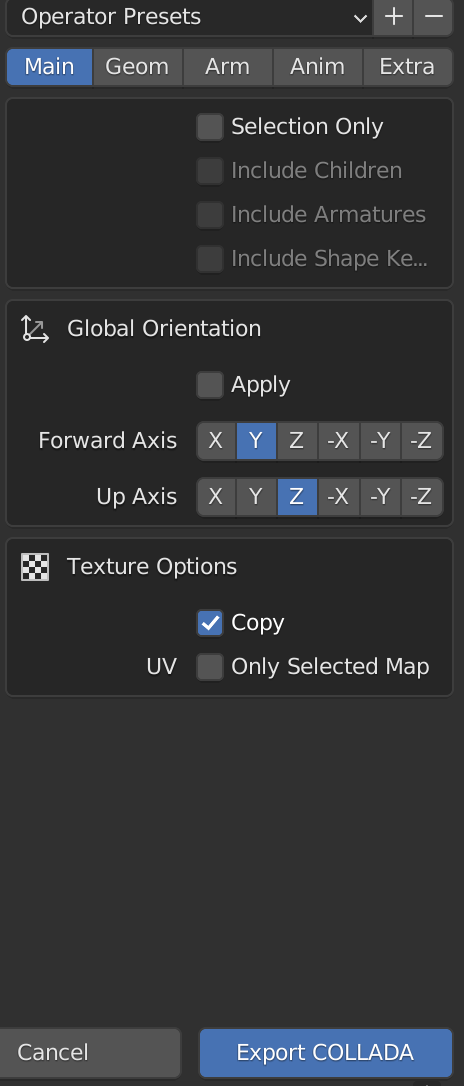
Task: Open the Operator Presets dropdown
Action: pyautogui.click(x=189, y=17)
